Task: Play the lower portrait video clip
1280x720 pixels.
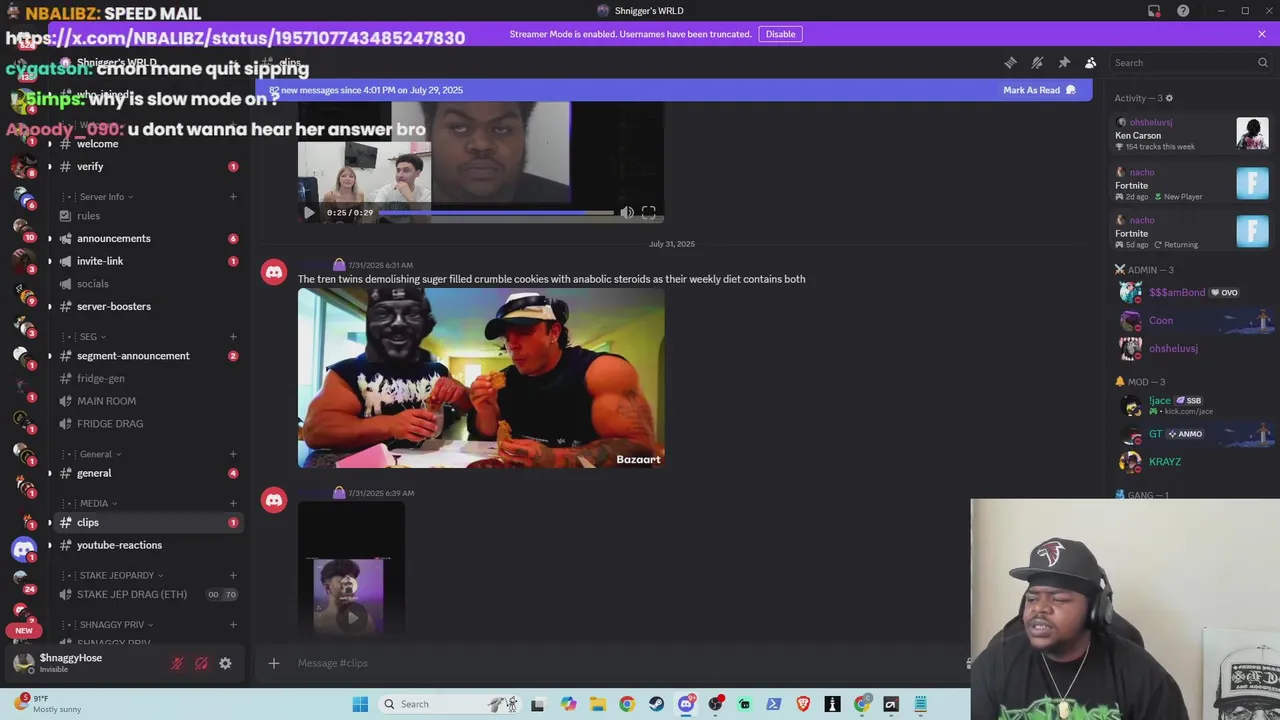Action: click(351, 617)
